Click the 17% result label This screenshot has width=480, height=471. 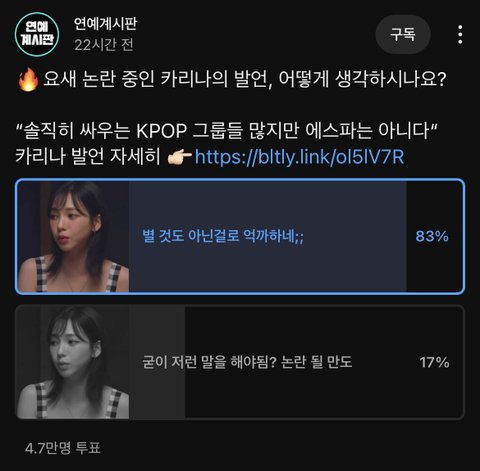click(434, 362)
